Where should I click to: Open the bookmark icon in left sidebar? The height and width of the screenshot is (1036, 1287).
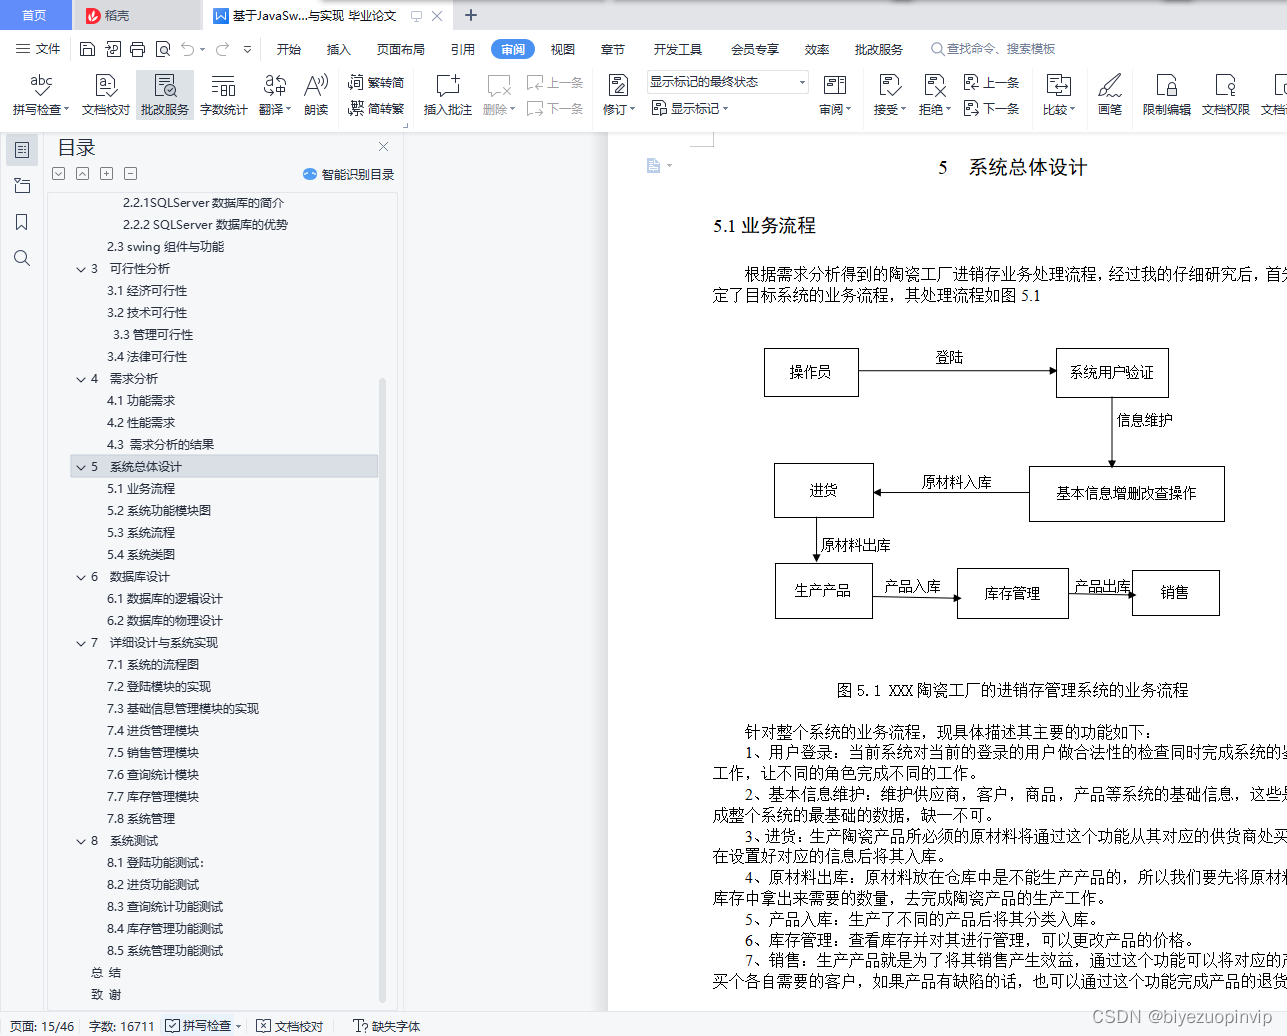[x=22, y=222]
